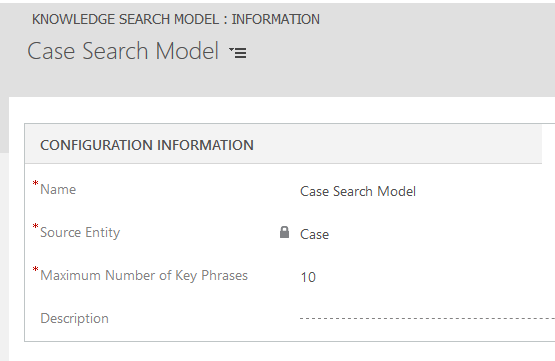Click the gray vertical strip left of the form
Viewport: 555px width, 361px height.
[x=4, y=124]
